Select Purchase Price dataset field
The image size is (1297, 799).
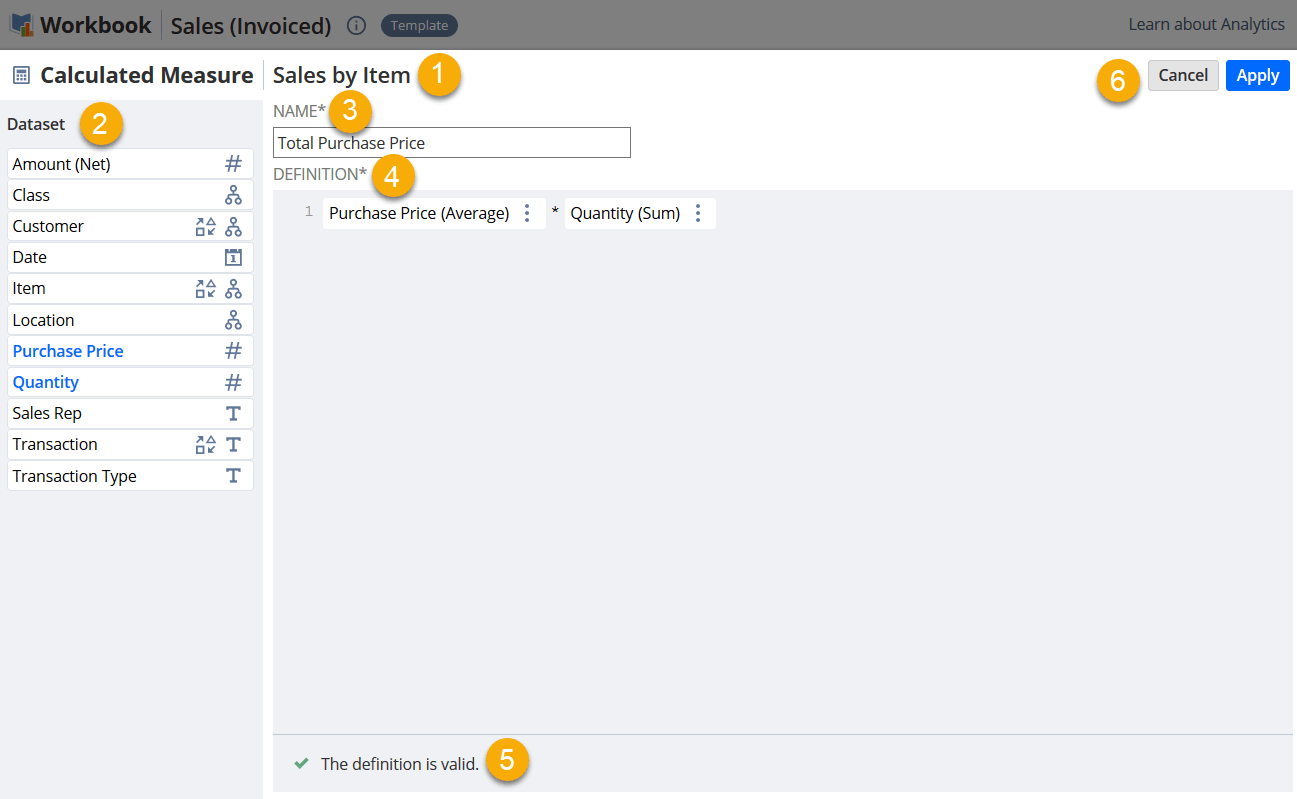pyautogui.click(x=130, y=351)
